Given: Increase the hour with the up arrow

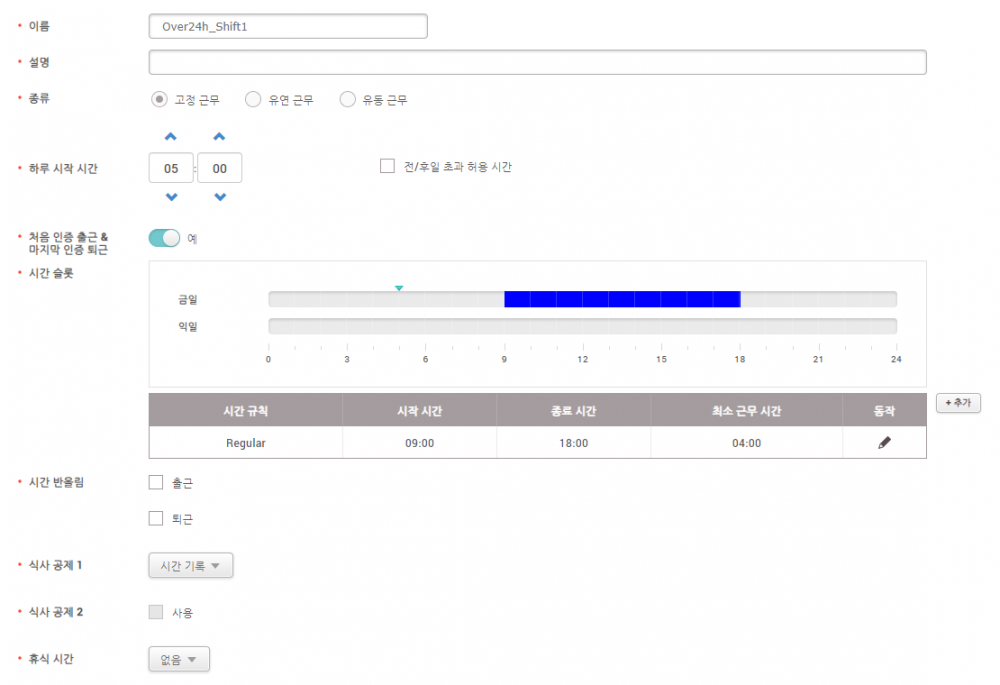Looking at the screenshot, I should (x=171, y=137).
